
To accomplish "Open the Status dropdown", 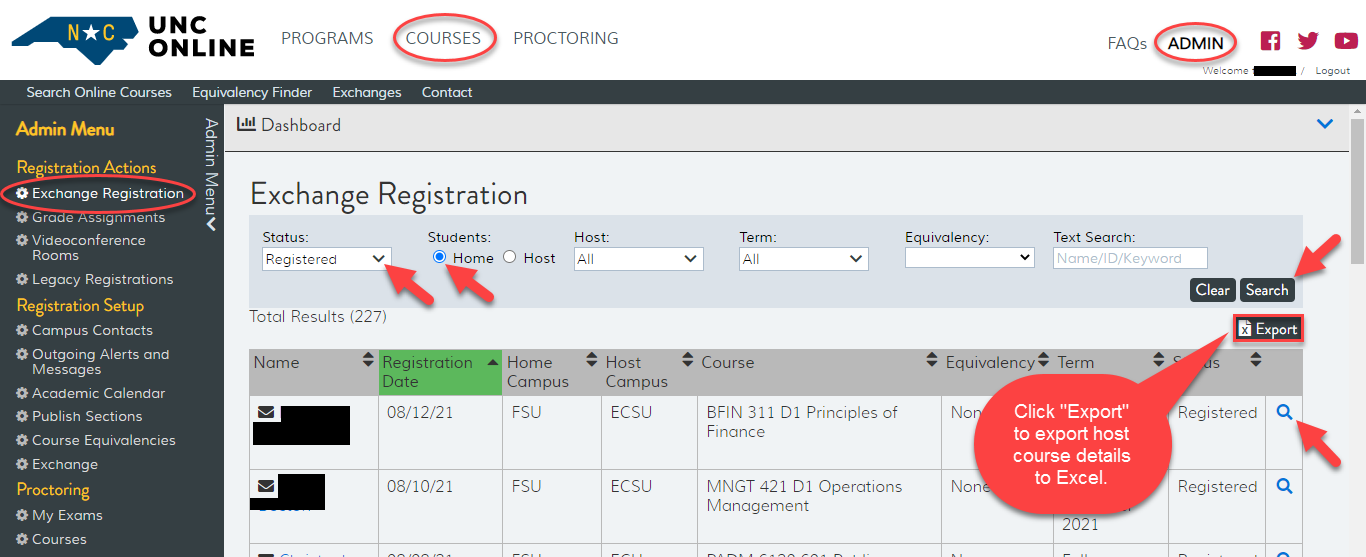I will pyautogui.click(x=325, y=259).
